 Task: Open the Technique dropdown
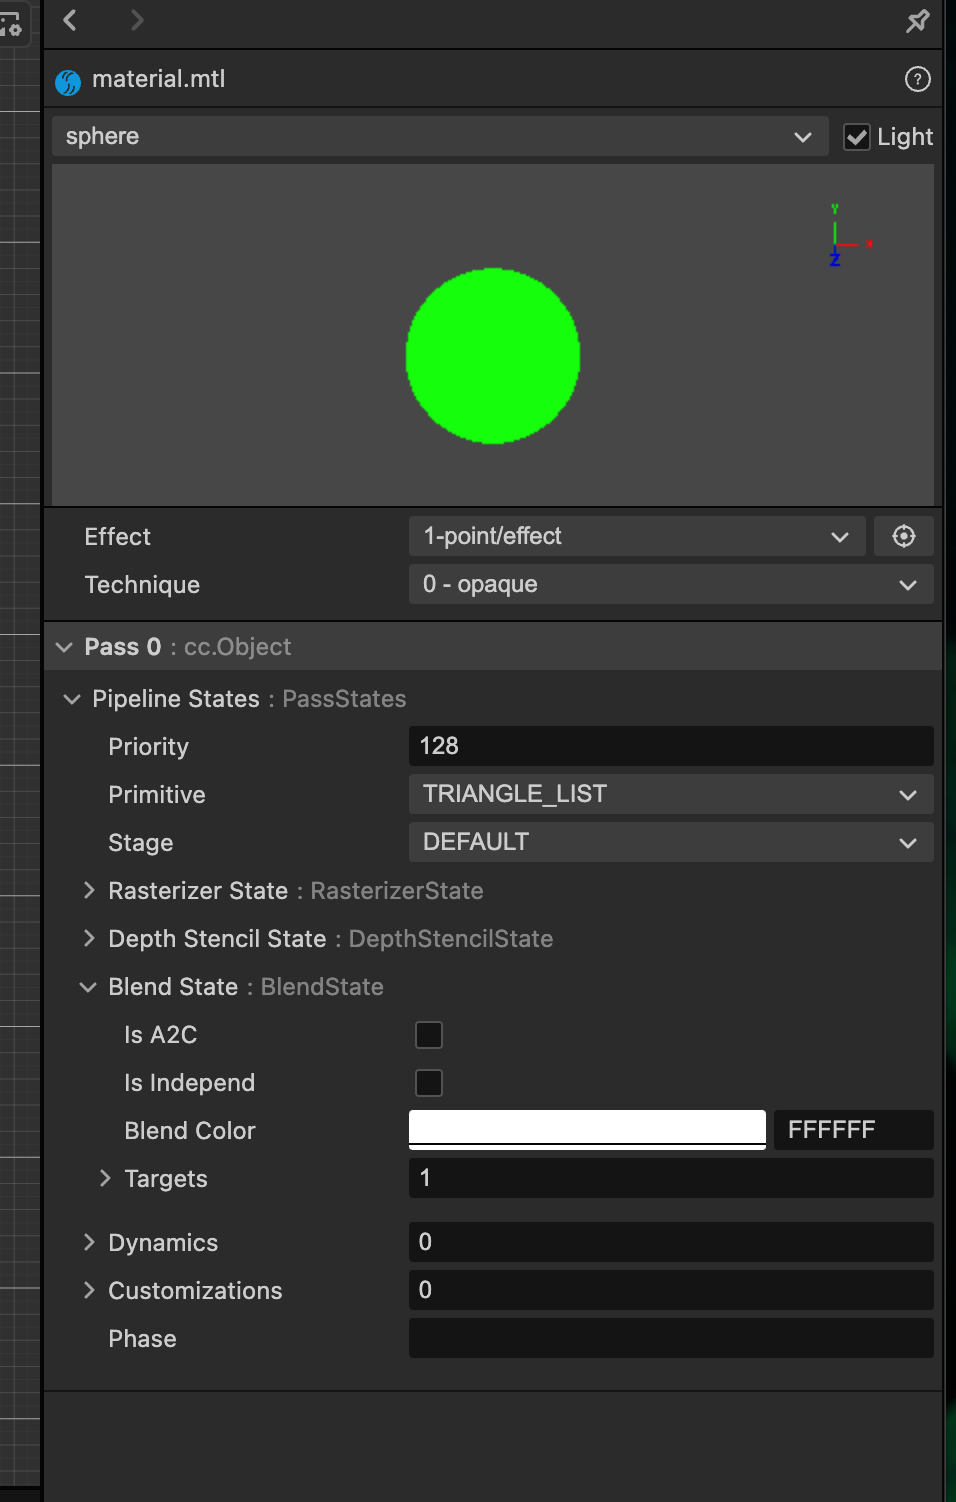tap(671, 585)
